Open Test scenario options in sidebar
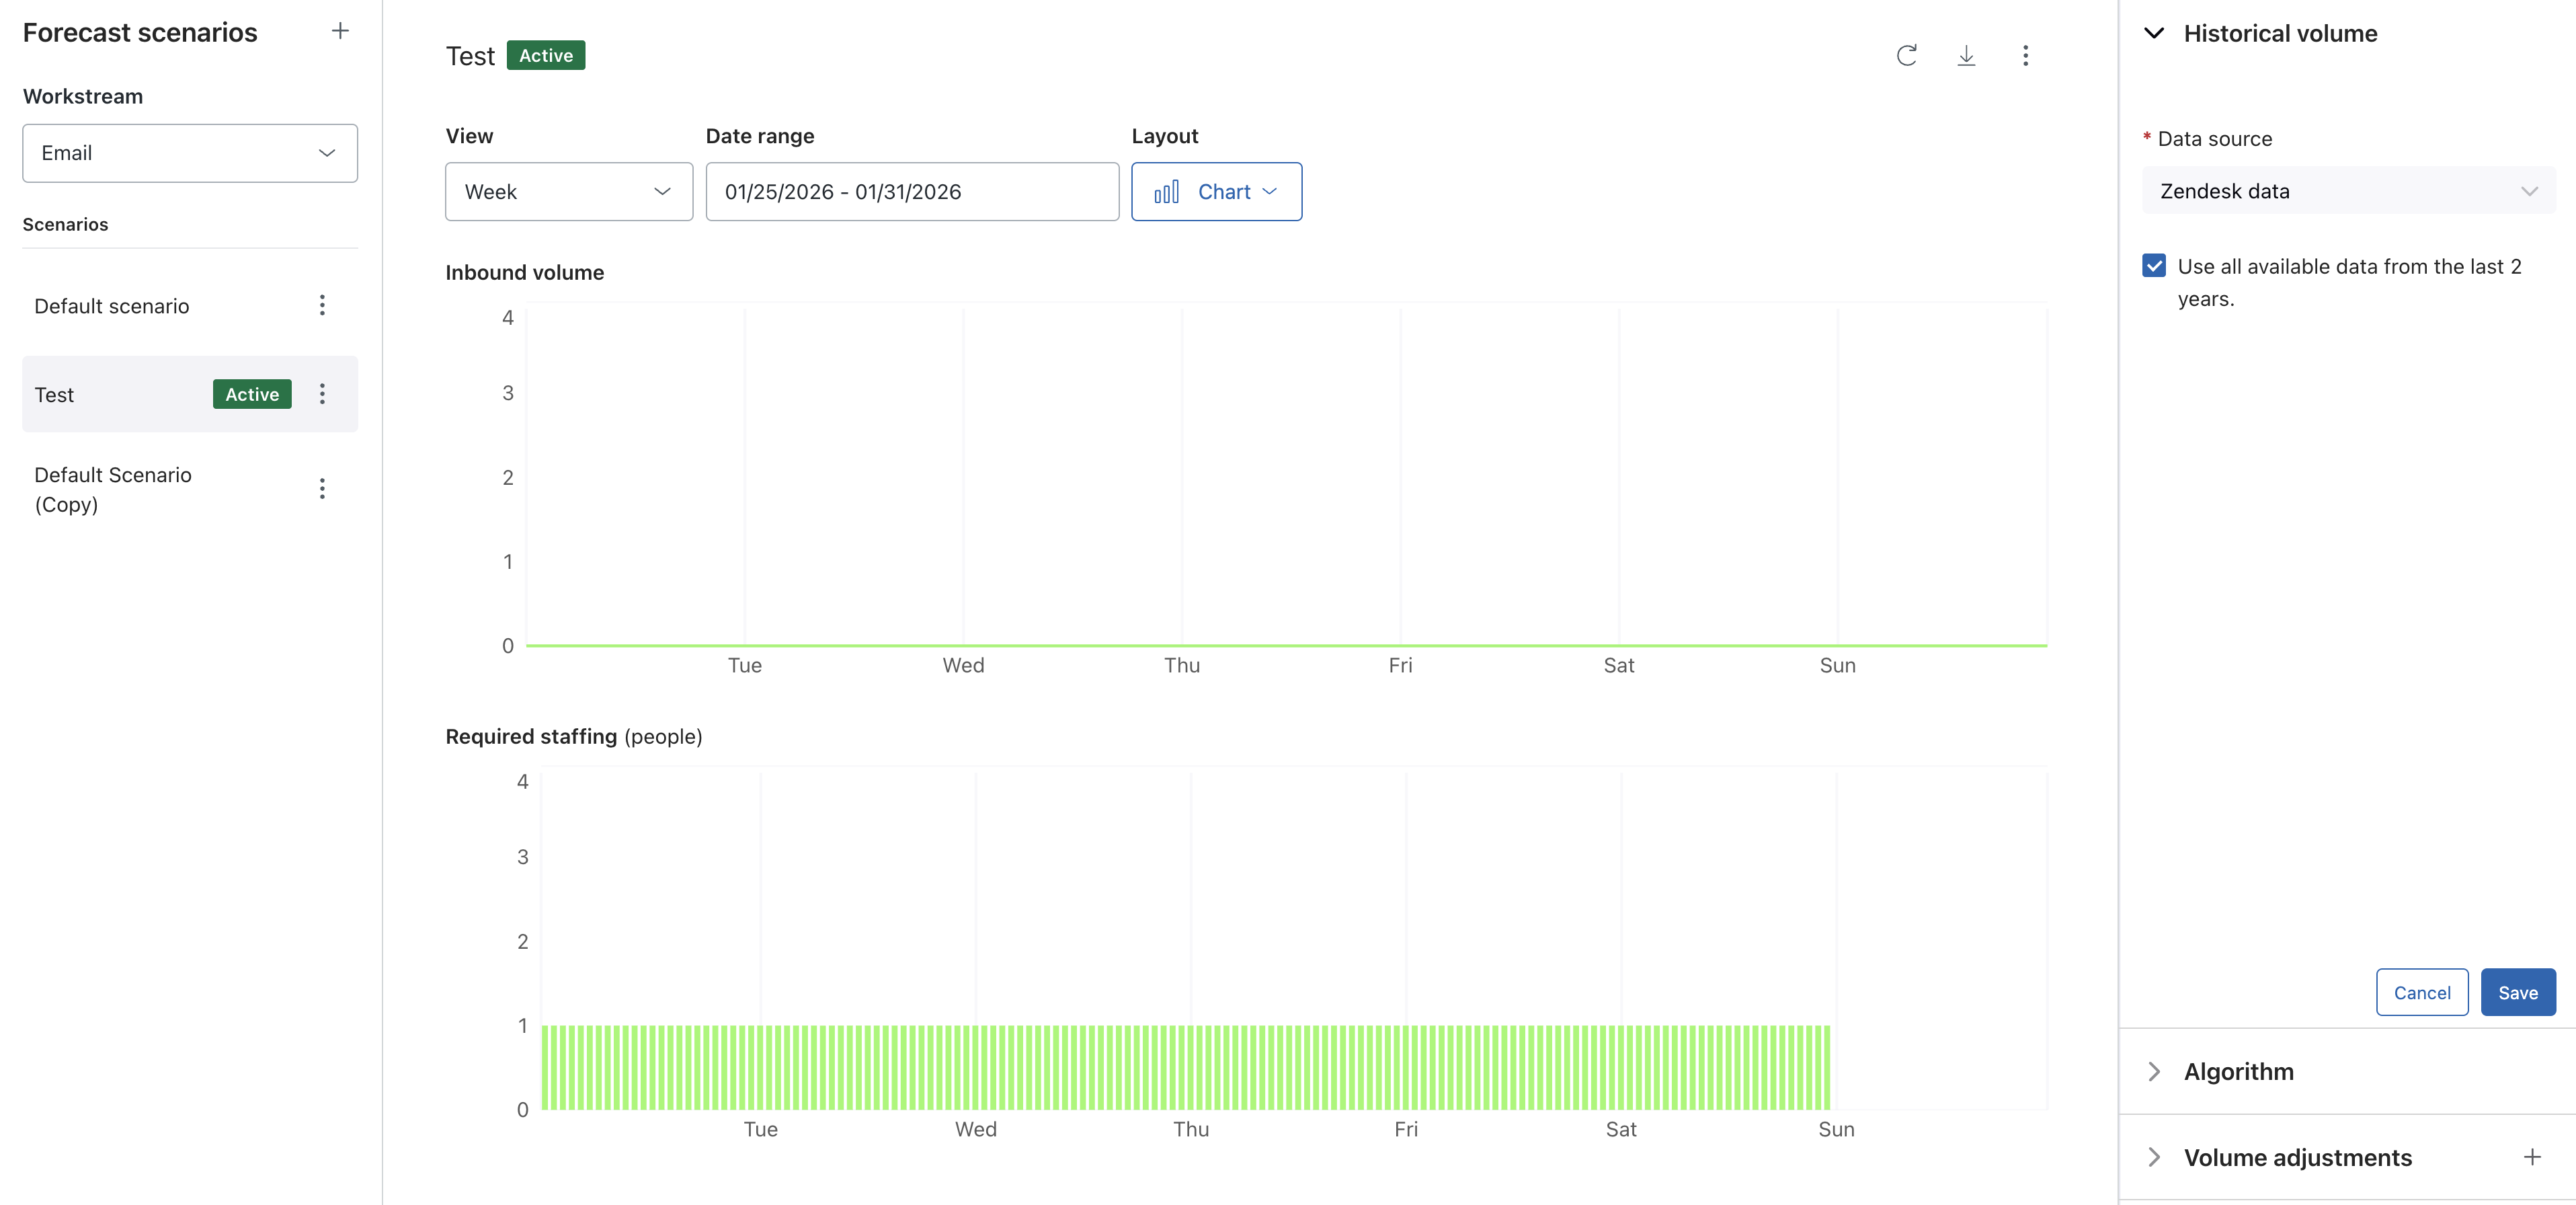Viewport: 2576px width, 1205px height. coord(322,394)
